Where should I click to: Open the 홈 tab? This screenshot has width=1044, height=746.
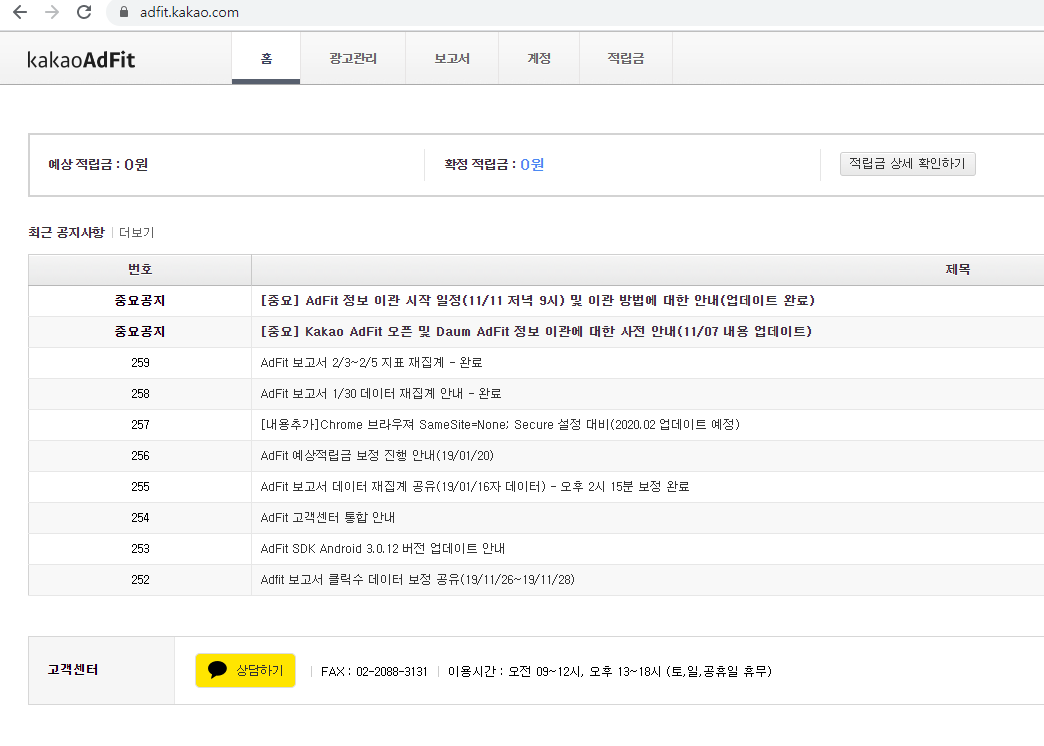point(266,59)
